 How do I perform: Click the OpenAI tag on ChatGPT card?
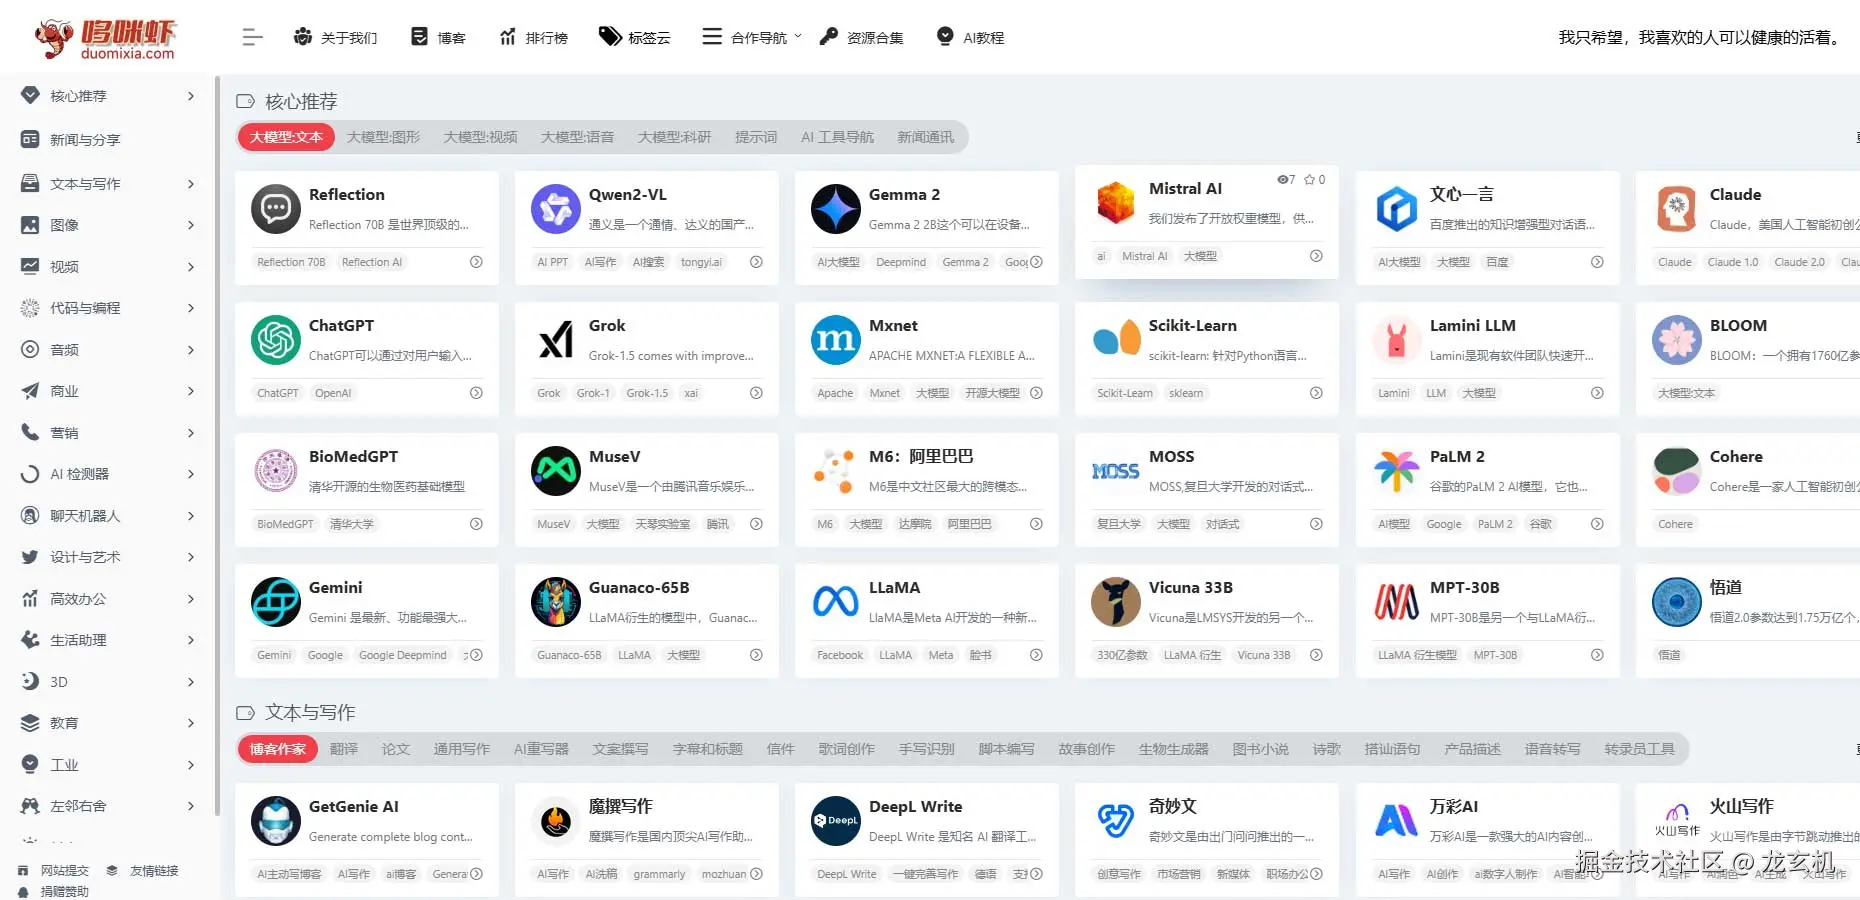(x=333, y=393)
